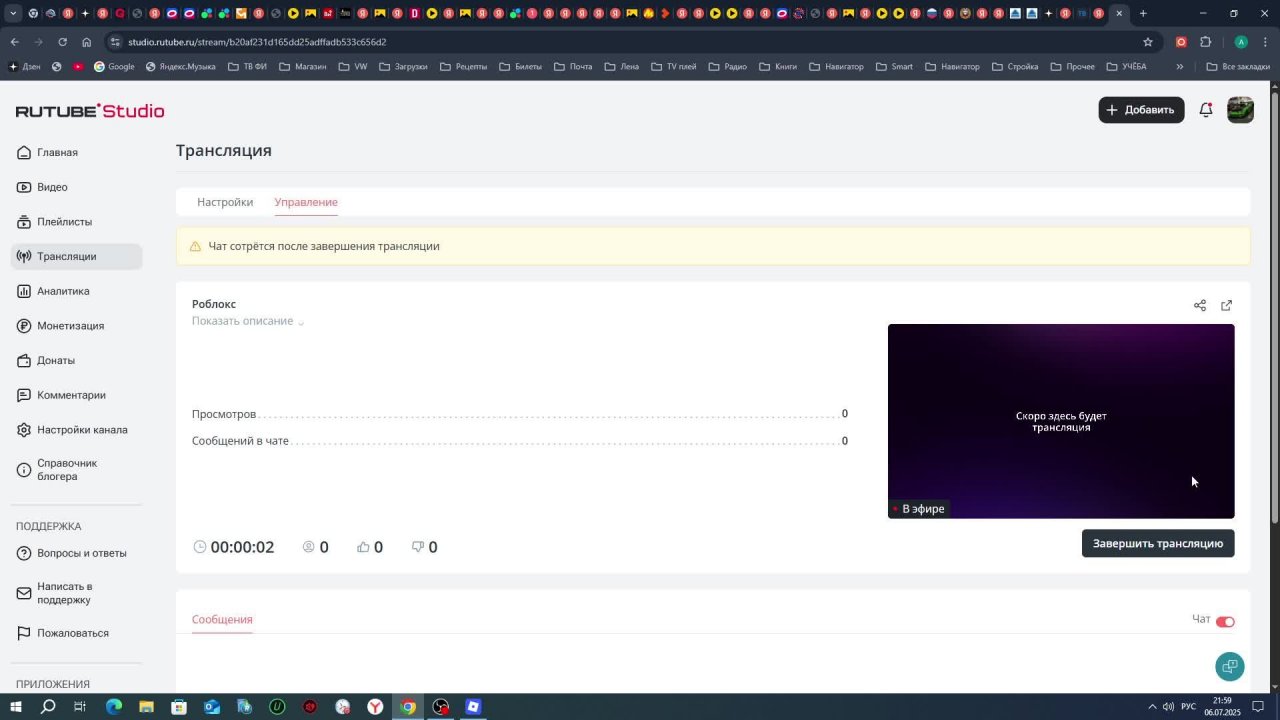Image resolution: width=1280 pixels, height=720 pixels.
Task: Open the volume control in the tray
Action: click(x=1168, y=707)
